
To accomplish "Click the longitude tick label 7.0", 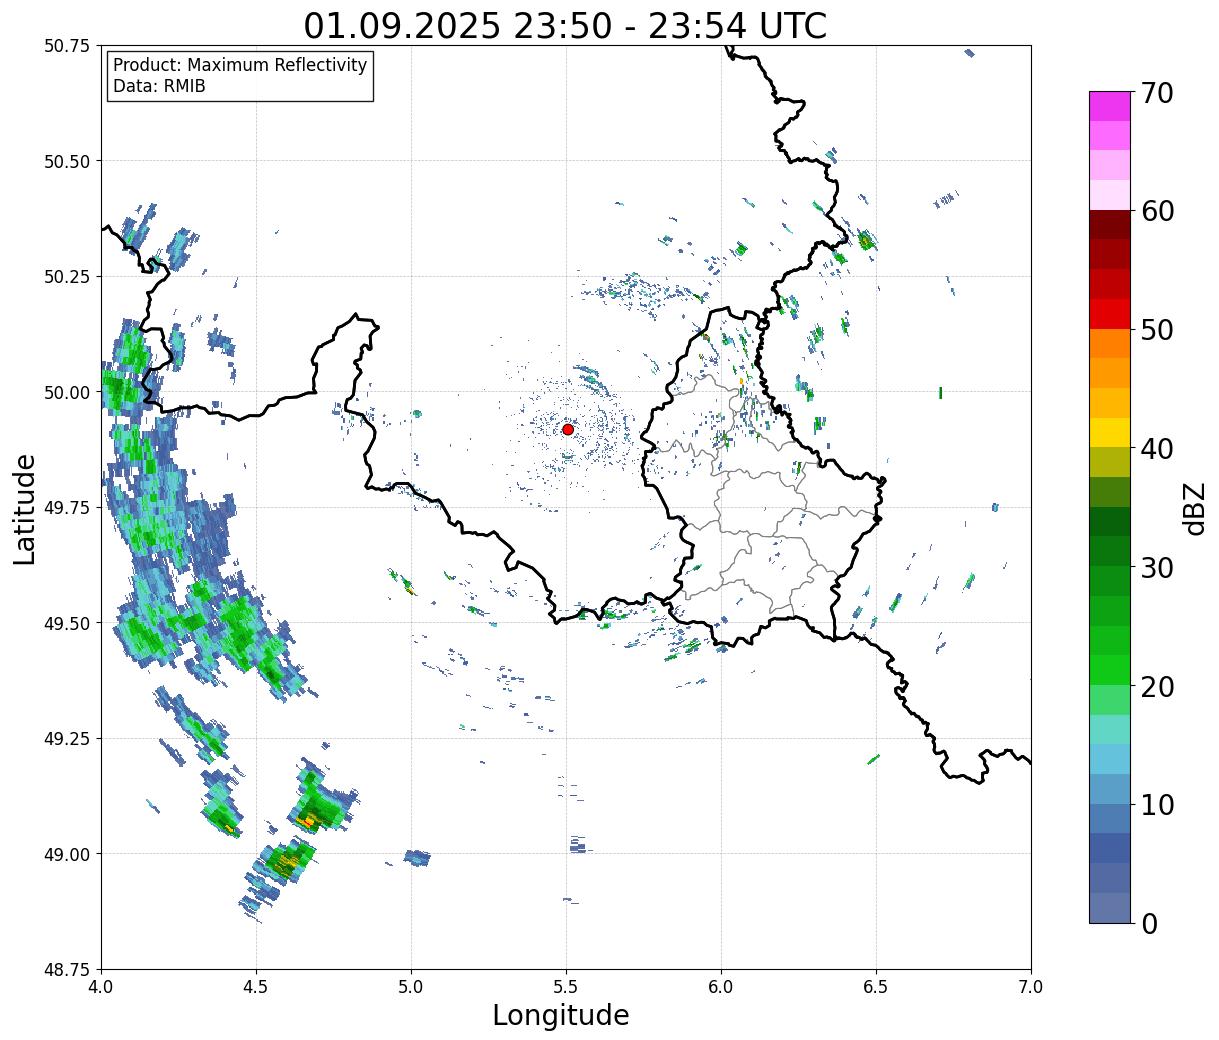I will (x=1031, y=987).
